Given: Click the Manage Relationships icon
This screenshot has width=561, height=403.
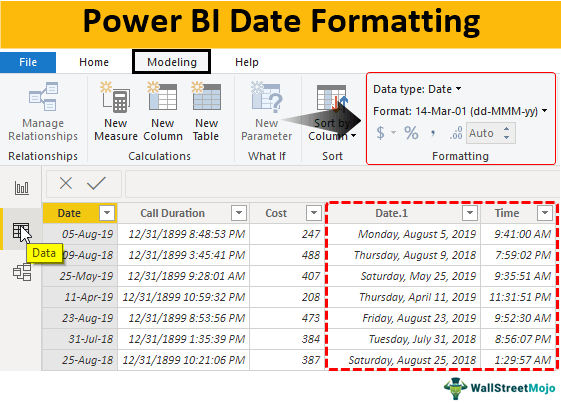Looking at the screenshot, I should coord(43,97).
